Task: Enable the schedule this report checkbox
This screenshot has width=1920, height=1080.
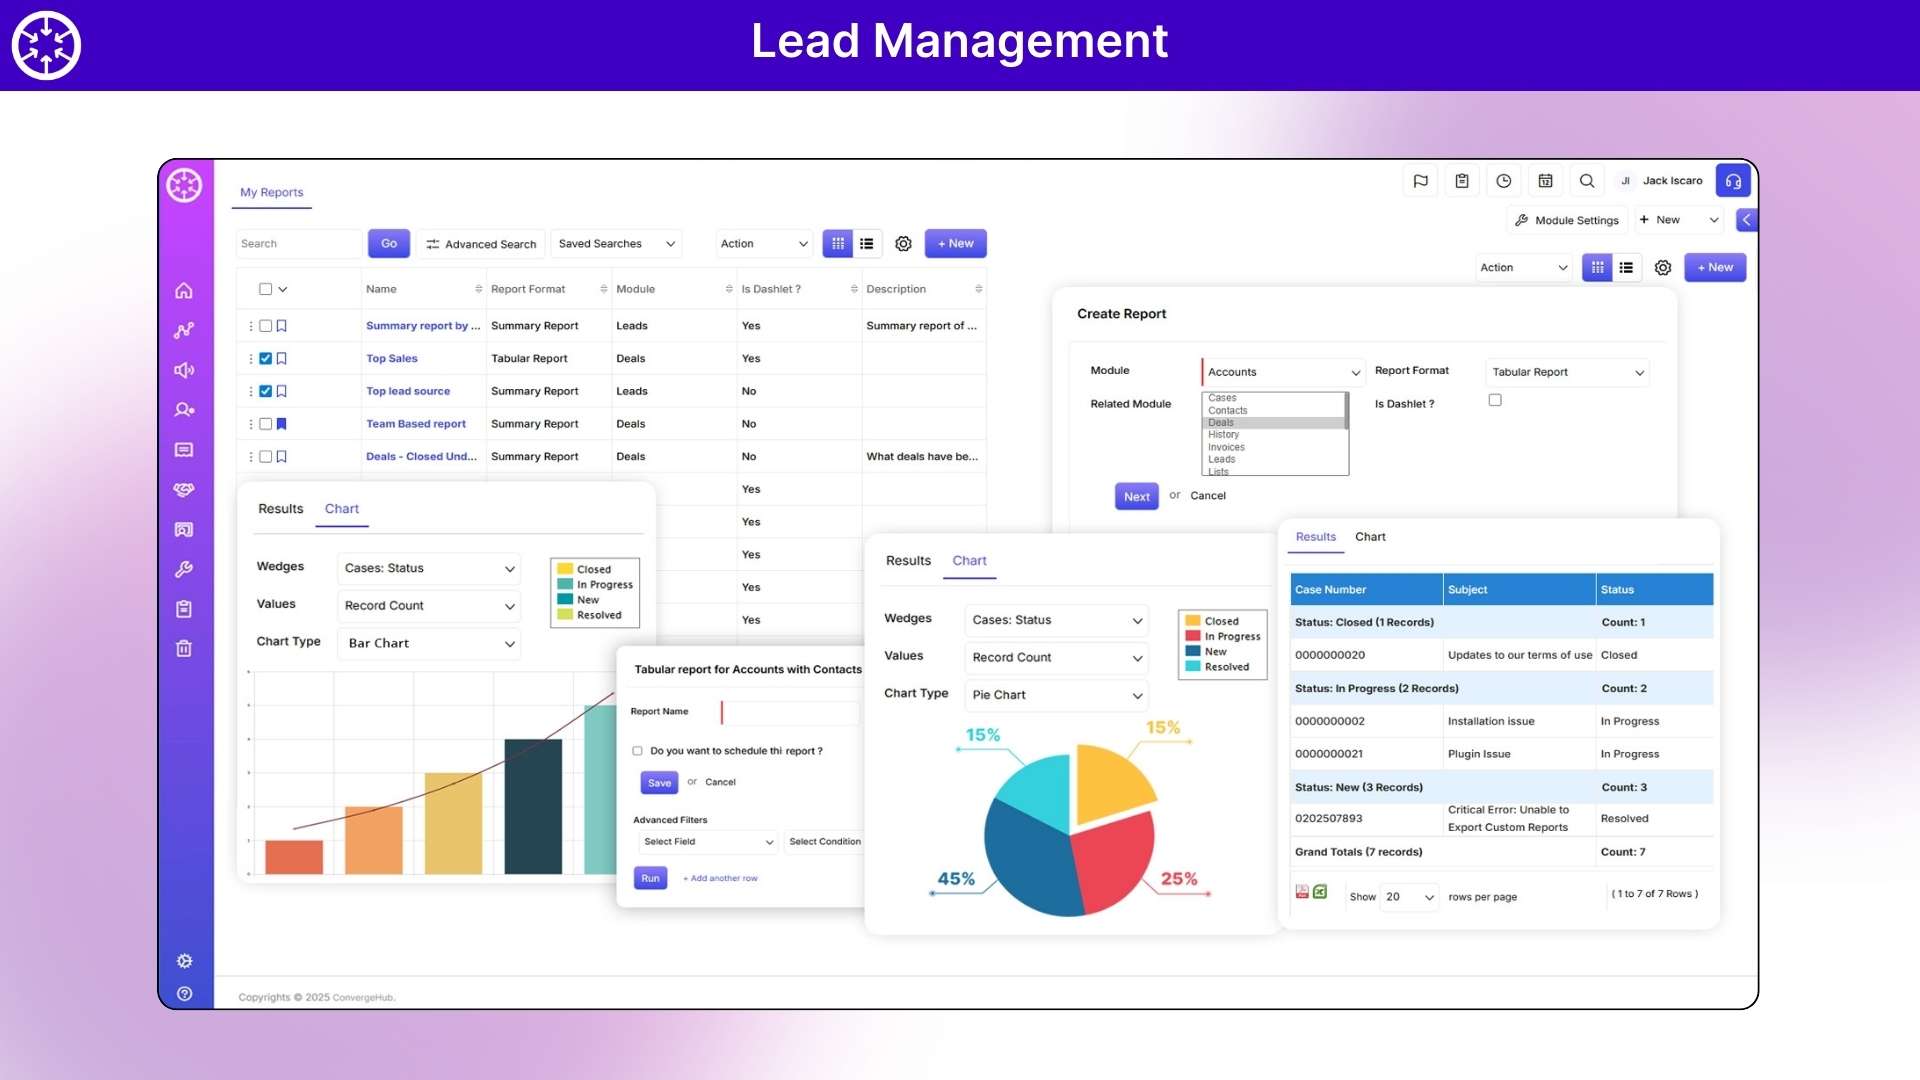Action: click(637, 750)
